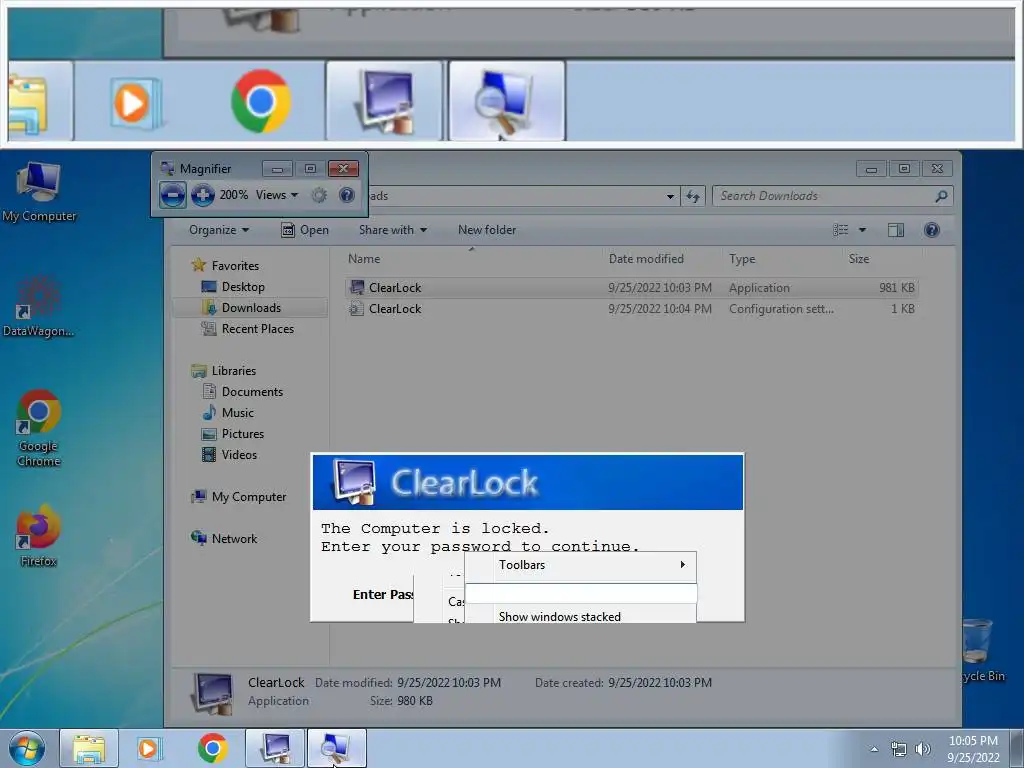The height and width of the screenshot is (768, 1024).
Task: Open the Magnifier Views dropdown
Action: (x=277, y=195)
